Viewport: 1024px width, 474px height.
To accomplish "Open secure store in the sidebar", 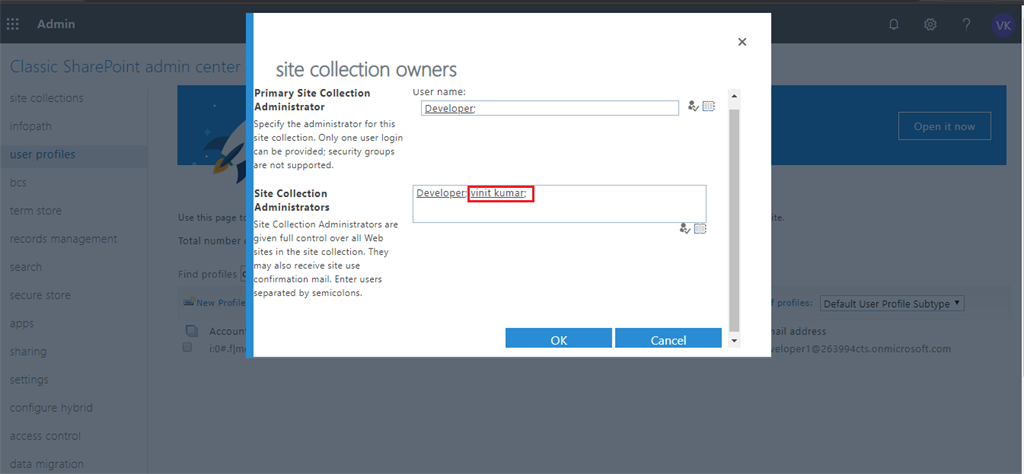I will tap(40, 295).
